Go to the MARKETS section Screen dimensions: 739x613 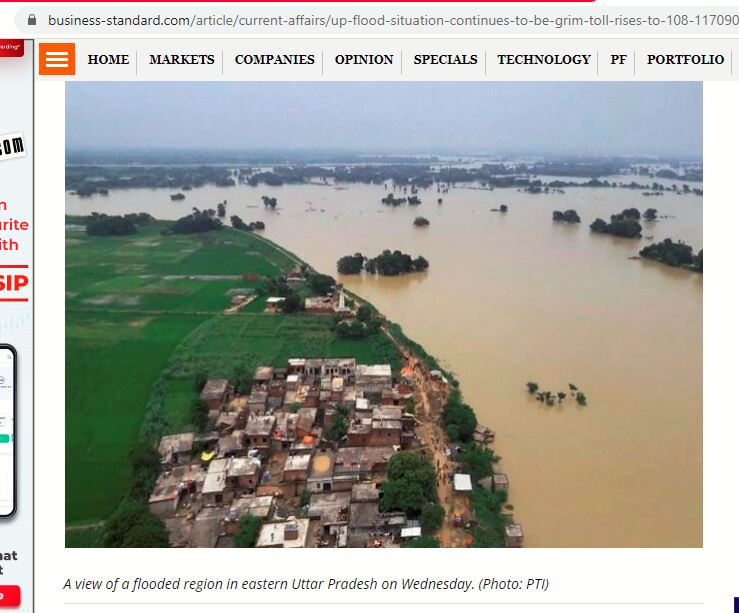point(181,59)
